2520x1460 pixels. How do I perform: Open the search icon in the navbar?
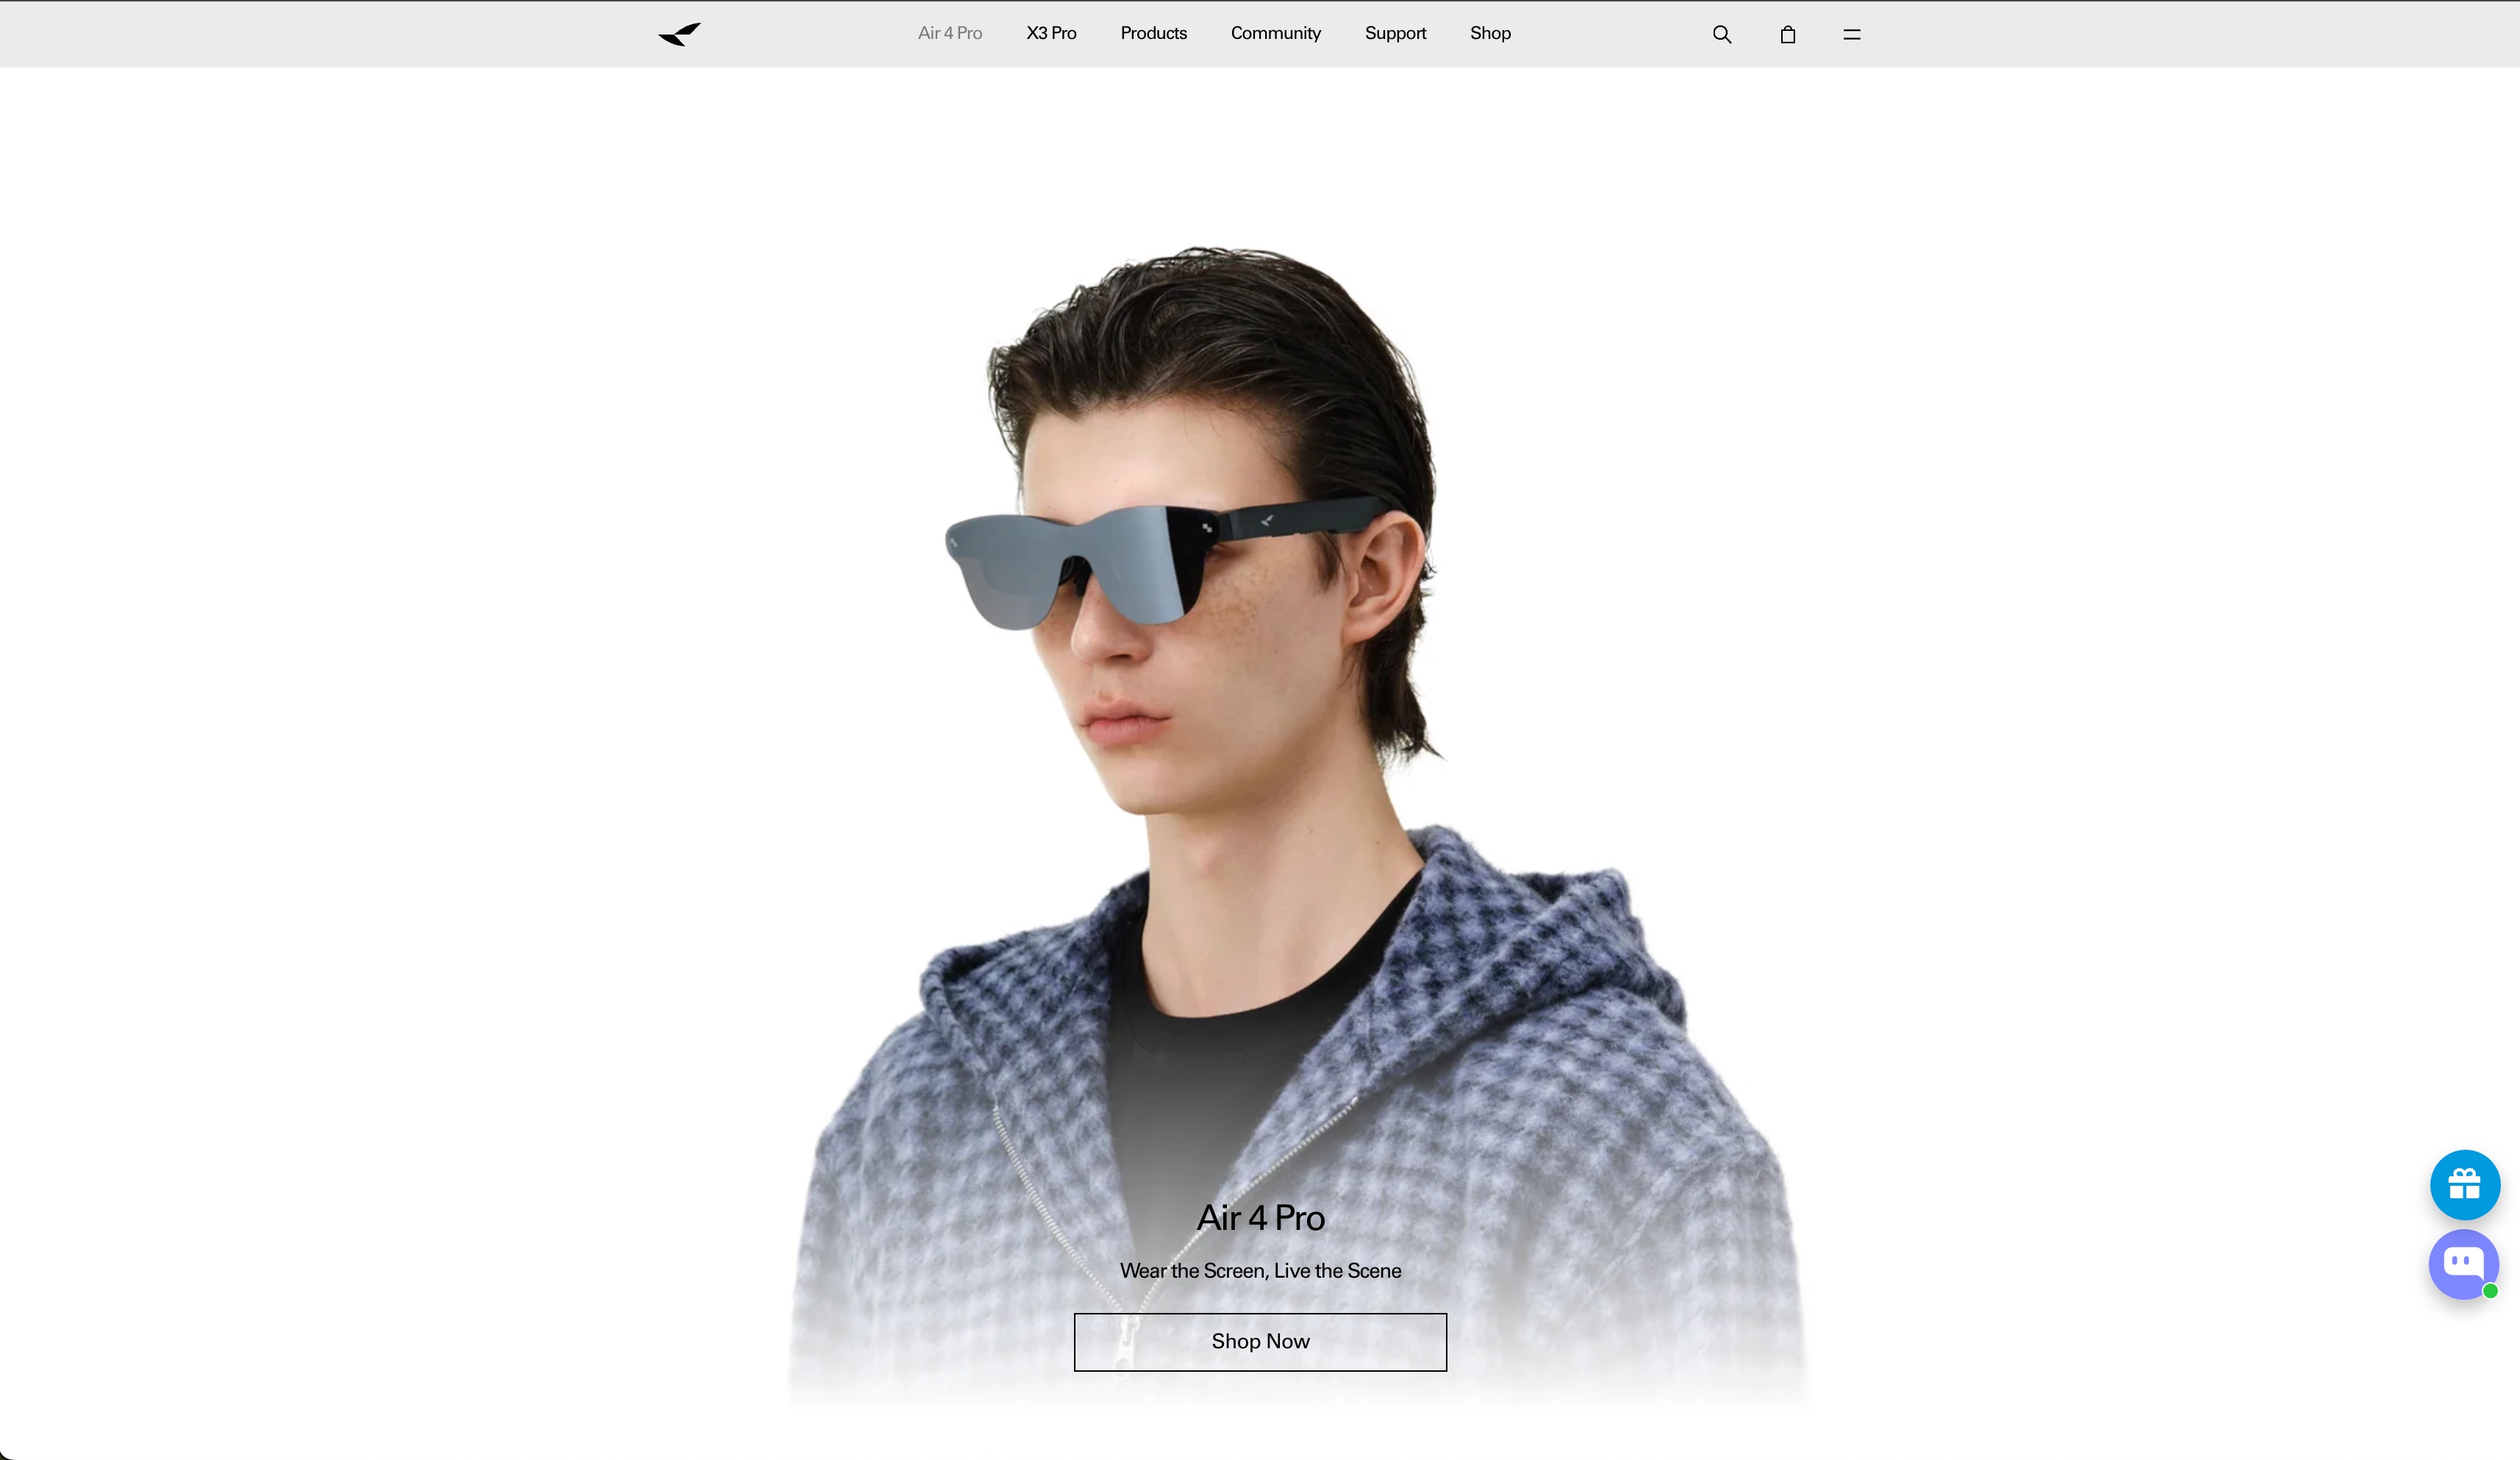pyautogui.click(x=1721, y=34)
